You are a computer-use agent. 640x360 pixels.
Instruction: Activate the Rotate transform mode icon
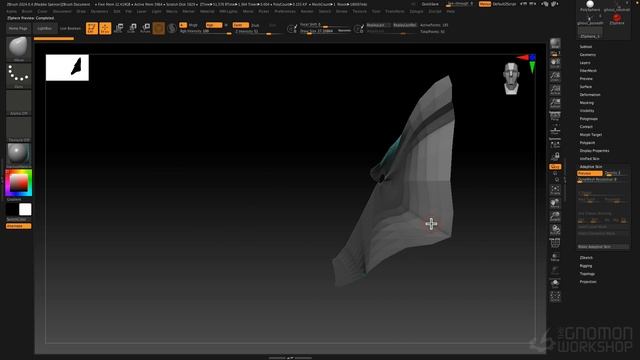point(145,28)
